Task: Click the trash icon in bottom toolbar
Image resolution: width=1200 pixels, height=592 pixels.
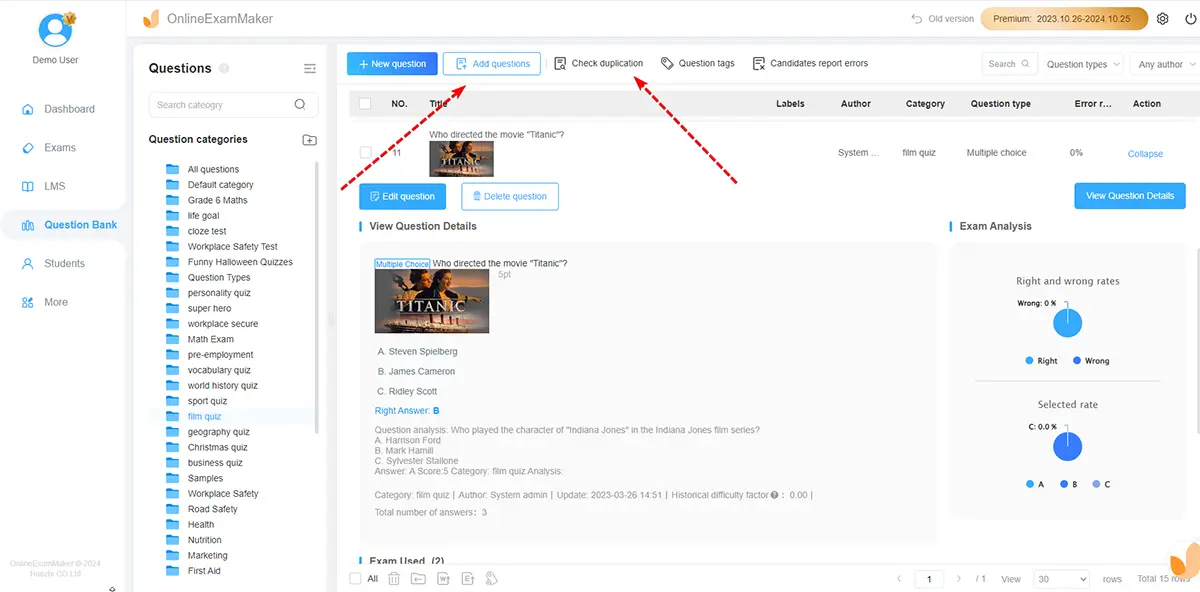Action: coord(394,579)
